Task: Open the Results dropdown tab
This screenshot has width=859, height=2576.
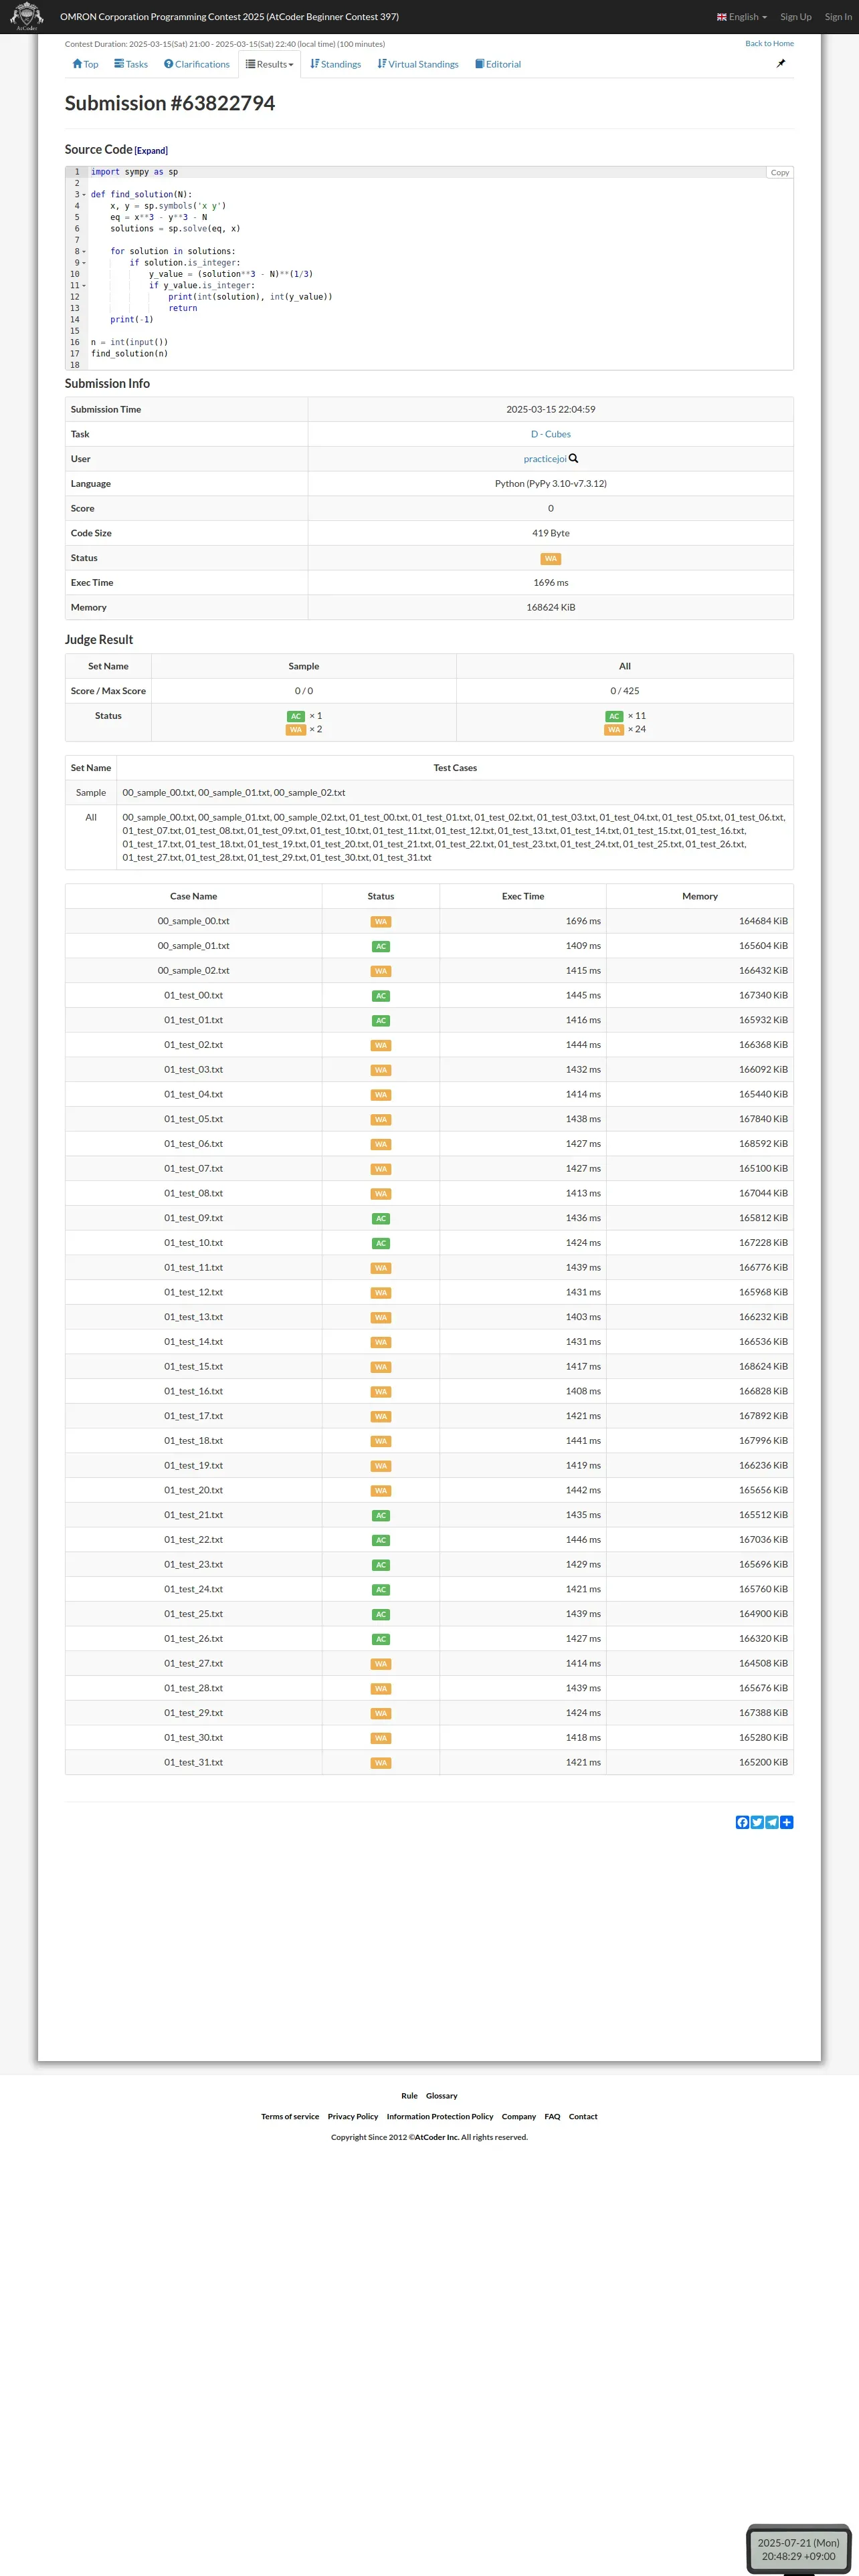Action: [x=270, y=64]
